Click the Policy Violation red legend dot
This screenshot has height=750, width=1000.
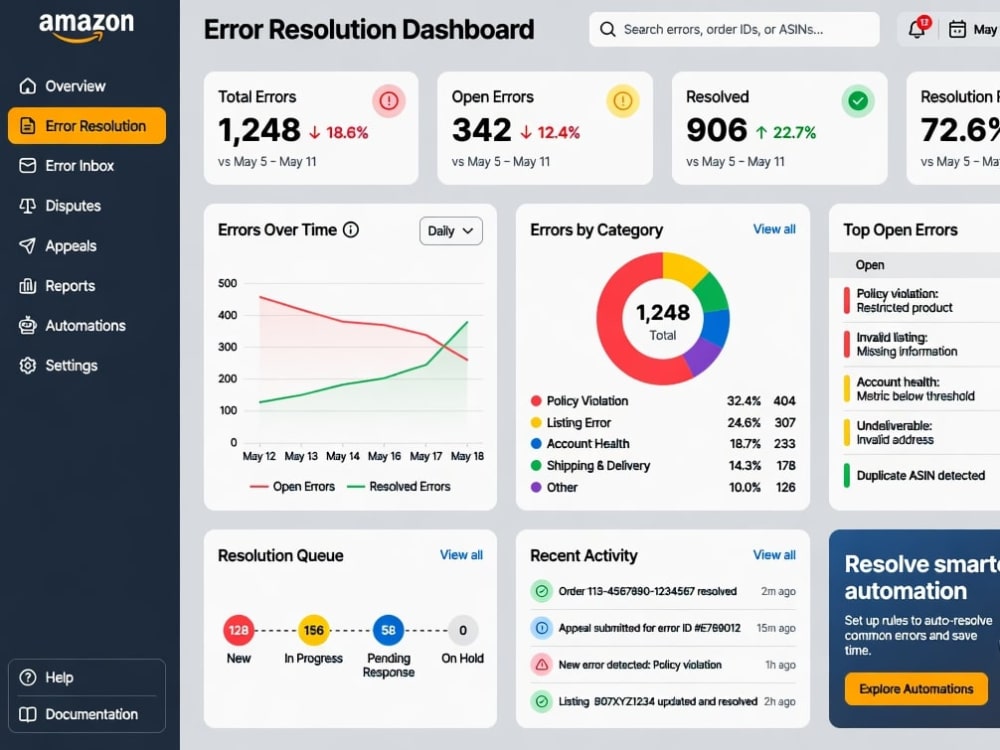pyautogui.click(x=536, y=401)
